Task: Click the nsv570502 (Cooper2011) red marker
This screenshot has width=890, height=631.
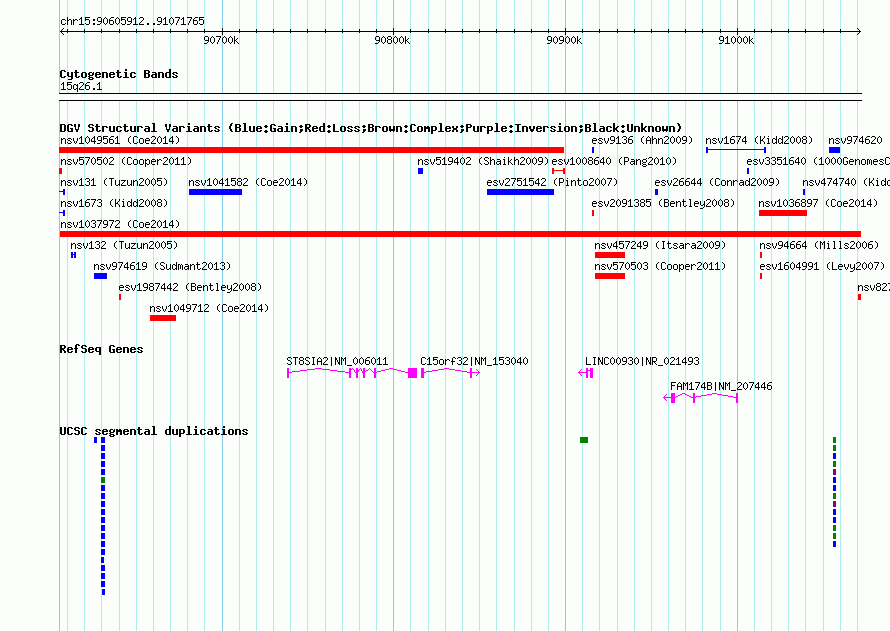Action: tap(61, 171)
